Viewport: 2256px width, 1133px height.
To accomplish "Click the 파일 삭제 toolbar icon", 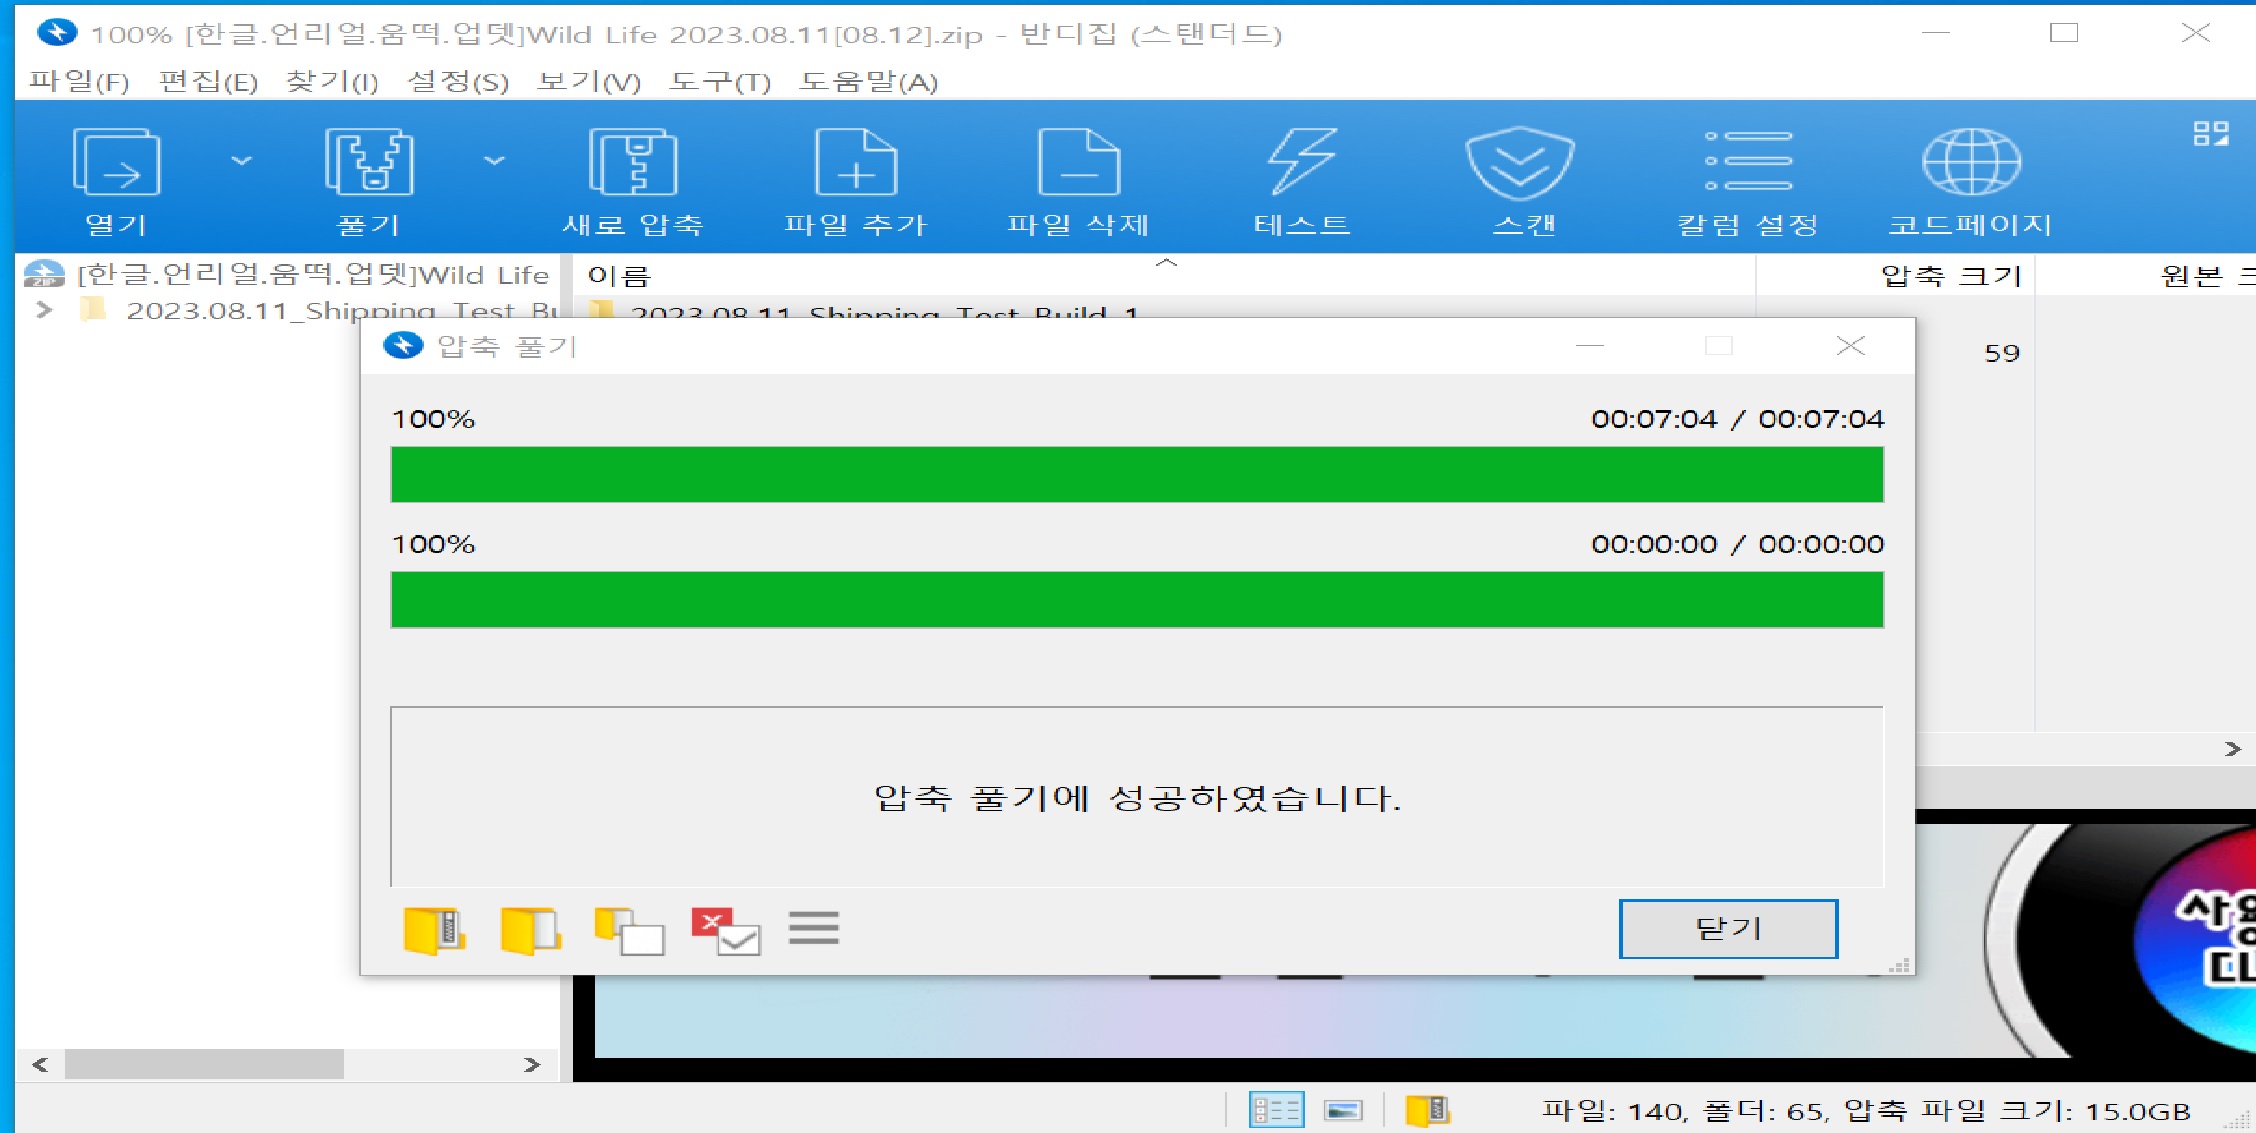I will 1078,163.
